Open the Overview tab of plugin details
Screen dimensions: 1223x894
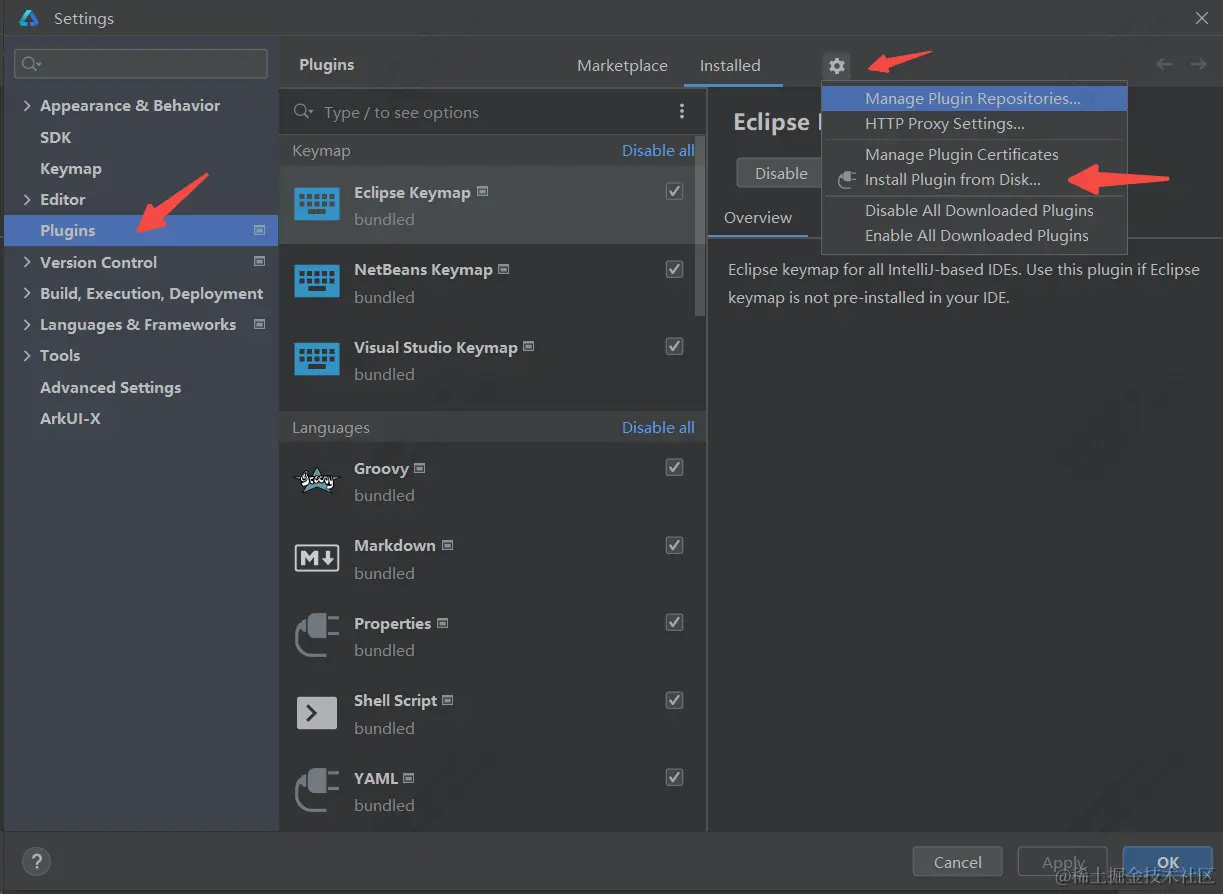758,217
